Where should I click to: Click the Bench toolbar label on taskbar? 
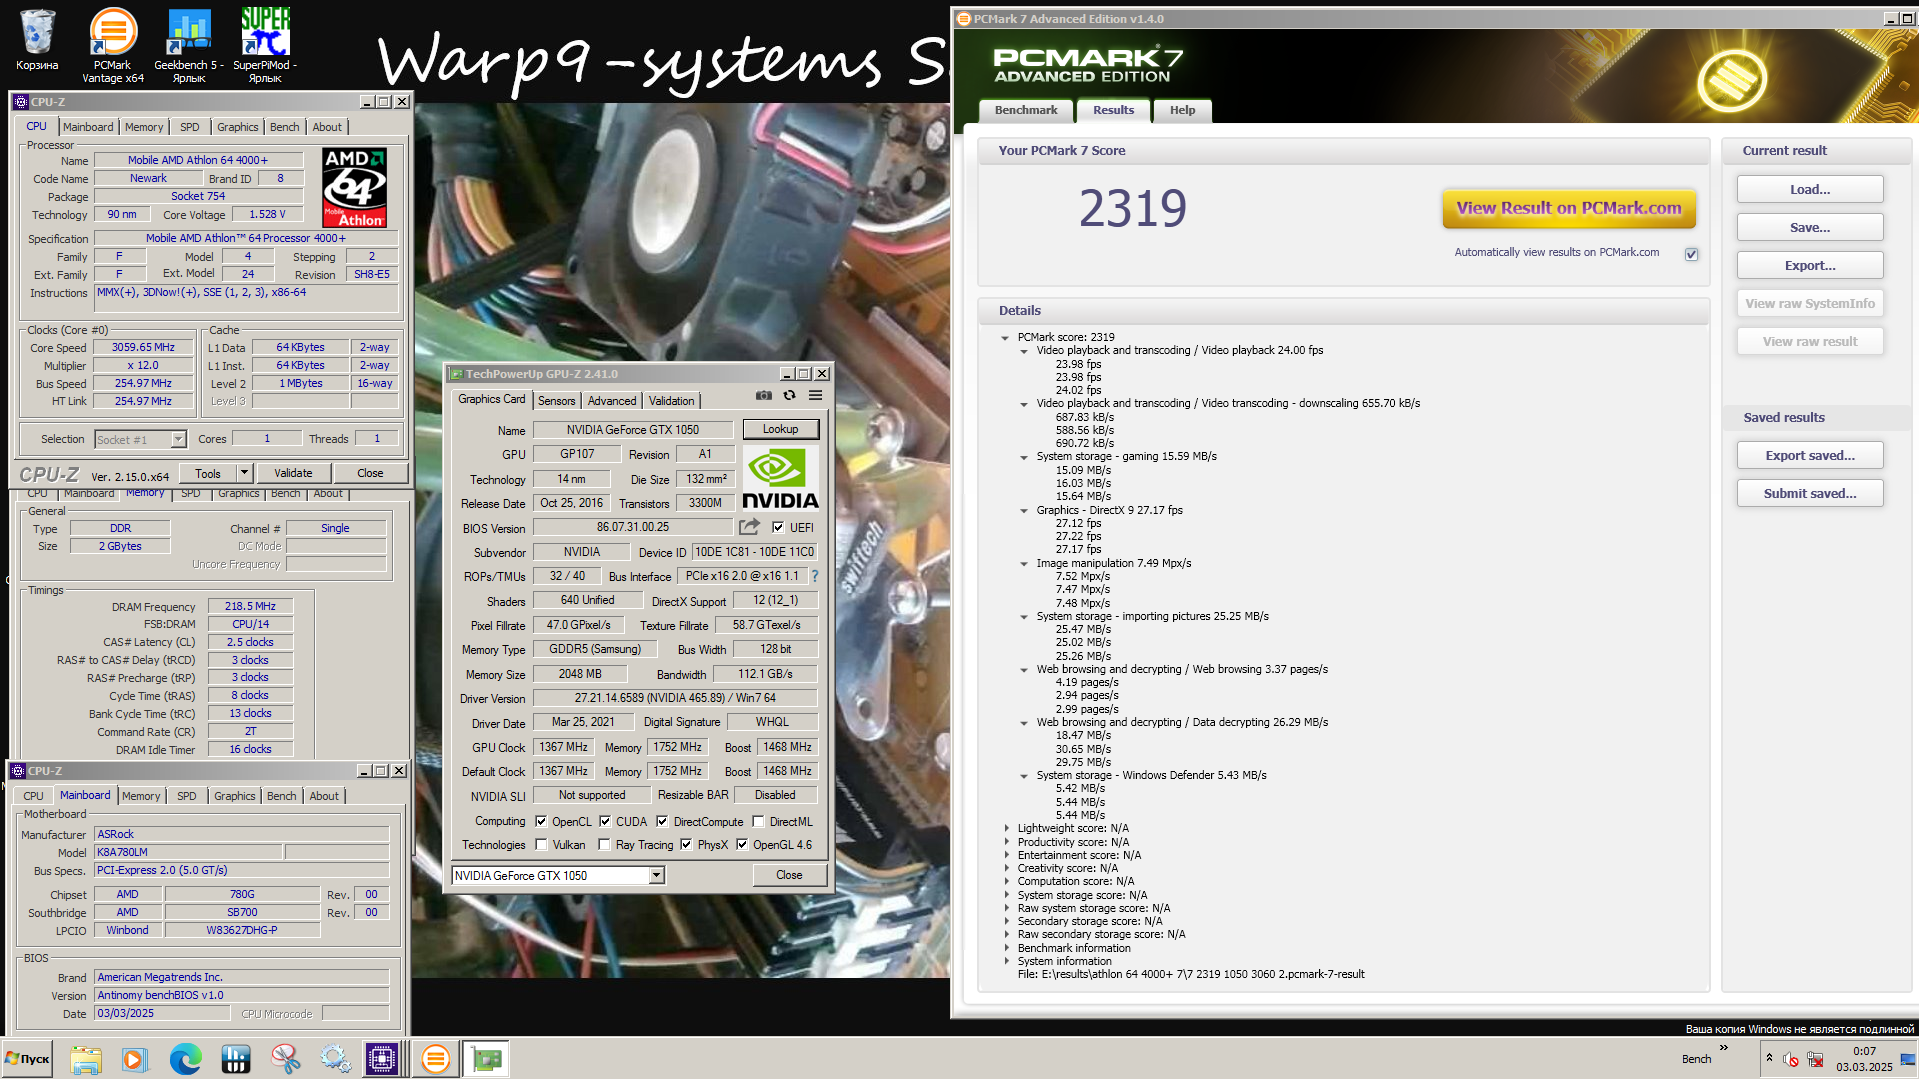tap(1696, 1059)
